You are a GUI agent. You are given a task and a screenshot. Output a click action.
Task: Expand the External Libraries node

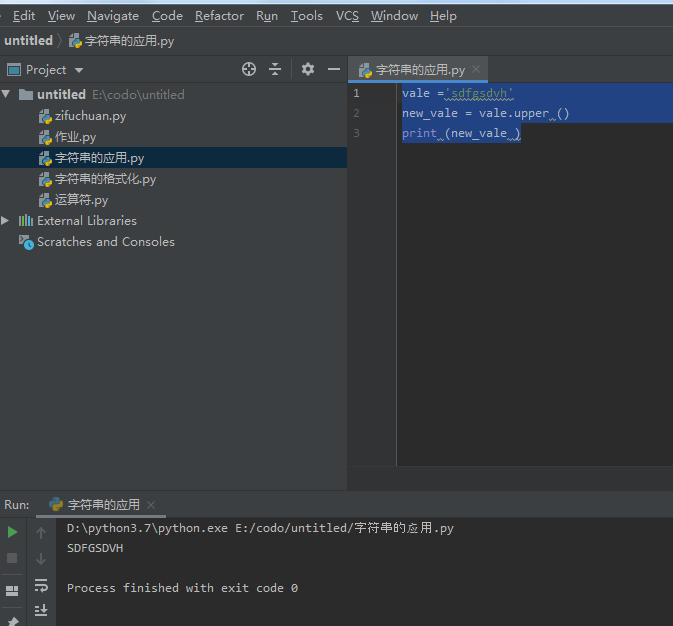(5, 221)
